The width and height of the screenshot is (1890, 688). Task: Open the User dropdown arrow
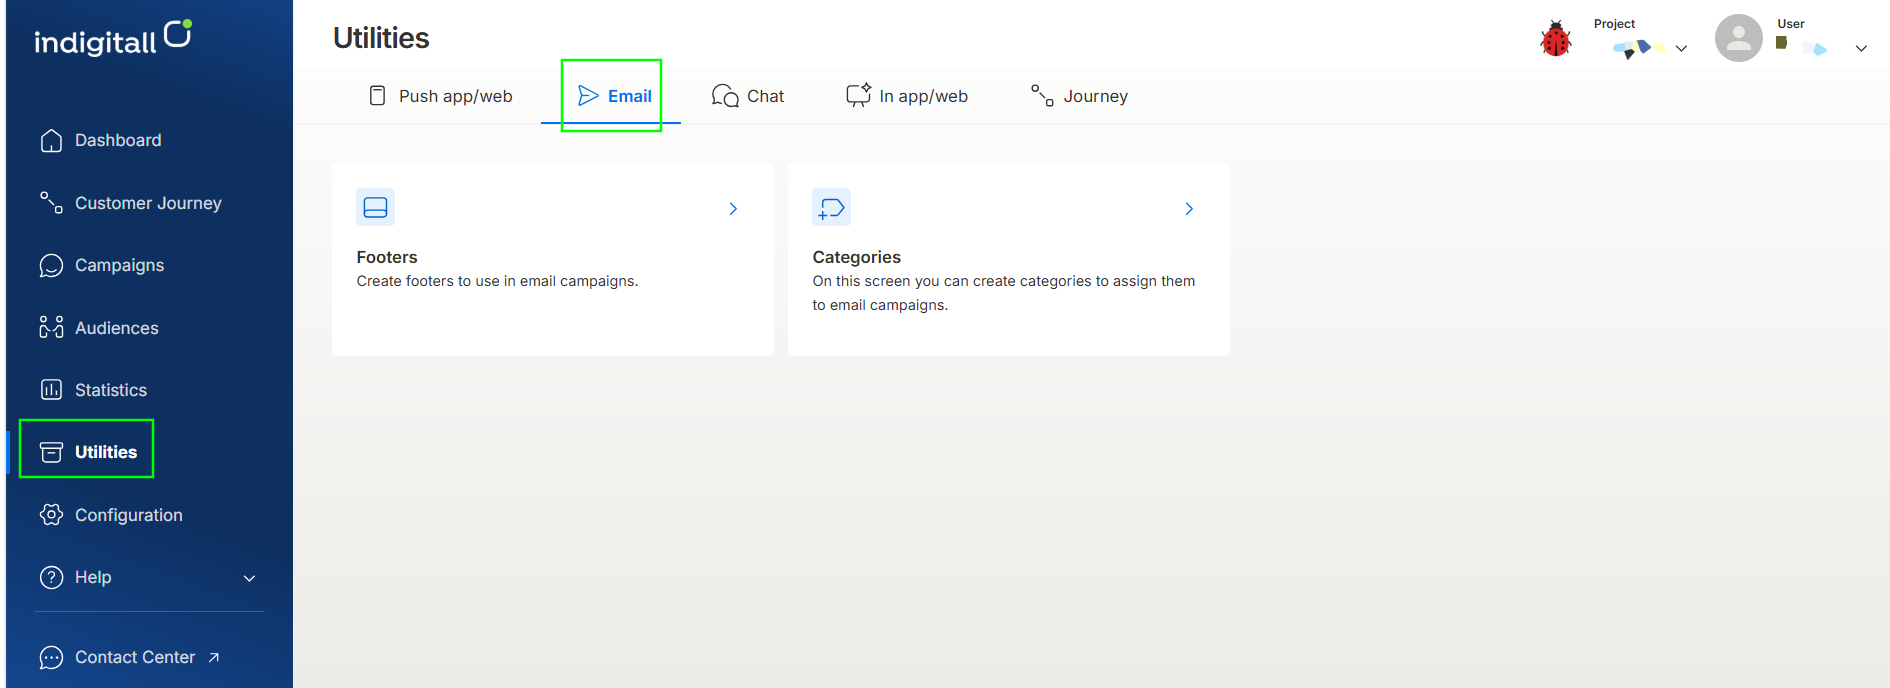point(1861,48)
